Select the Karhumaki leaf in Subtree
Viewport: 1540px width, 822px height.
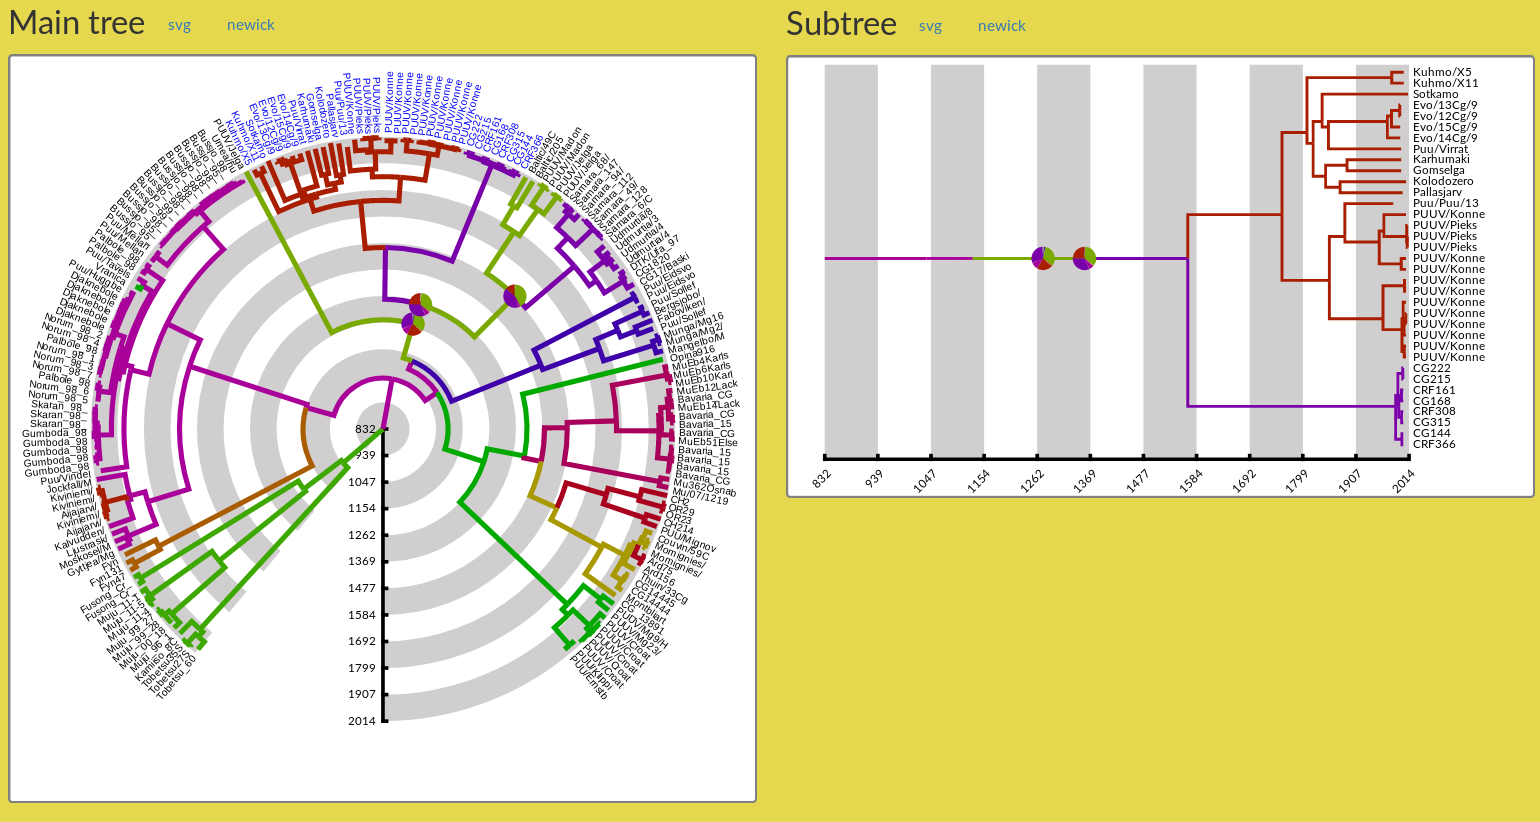[1440, 159]
